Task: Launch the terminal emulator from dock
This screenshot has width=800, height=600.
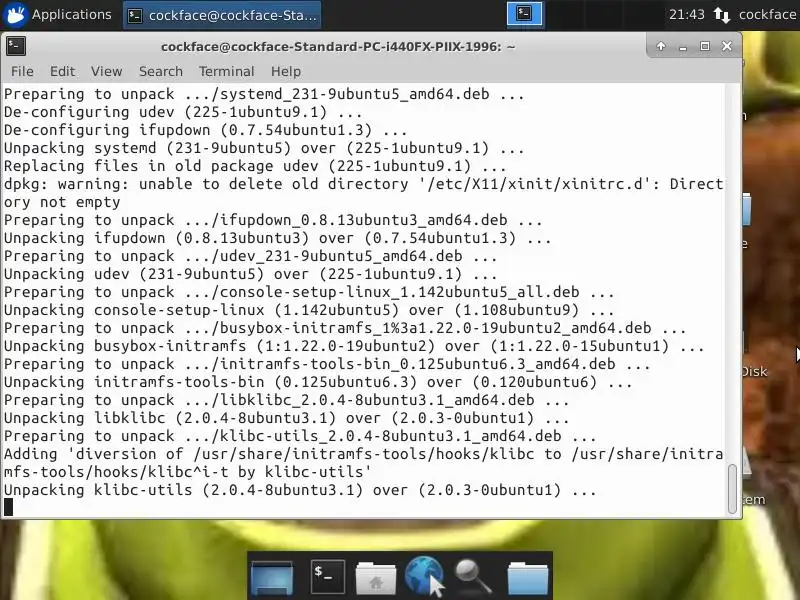Action: pyautogui.click(x=328, y=577)
